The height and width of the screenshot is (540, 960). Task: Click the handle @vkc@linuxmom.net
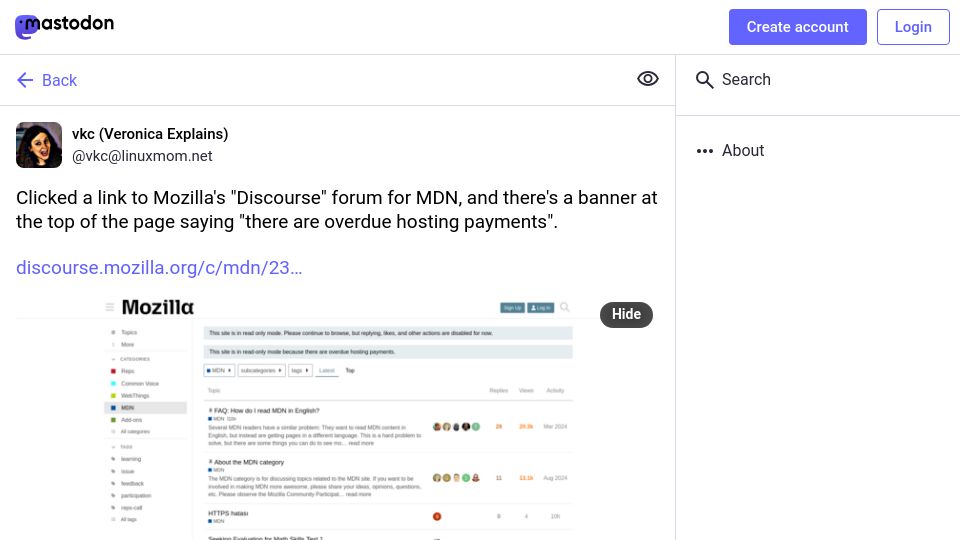coord(142,156)
